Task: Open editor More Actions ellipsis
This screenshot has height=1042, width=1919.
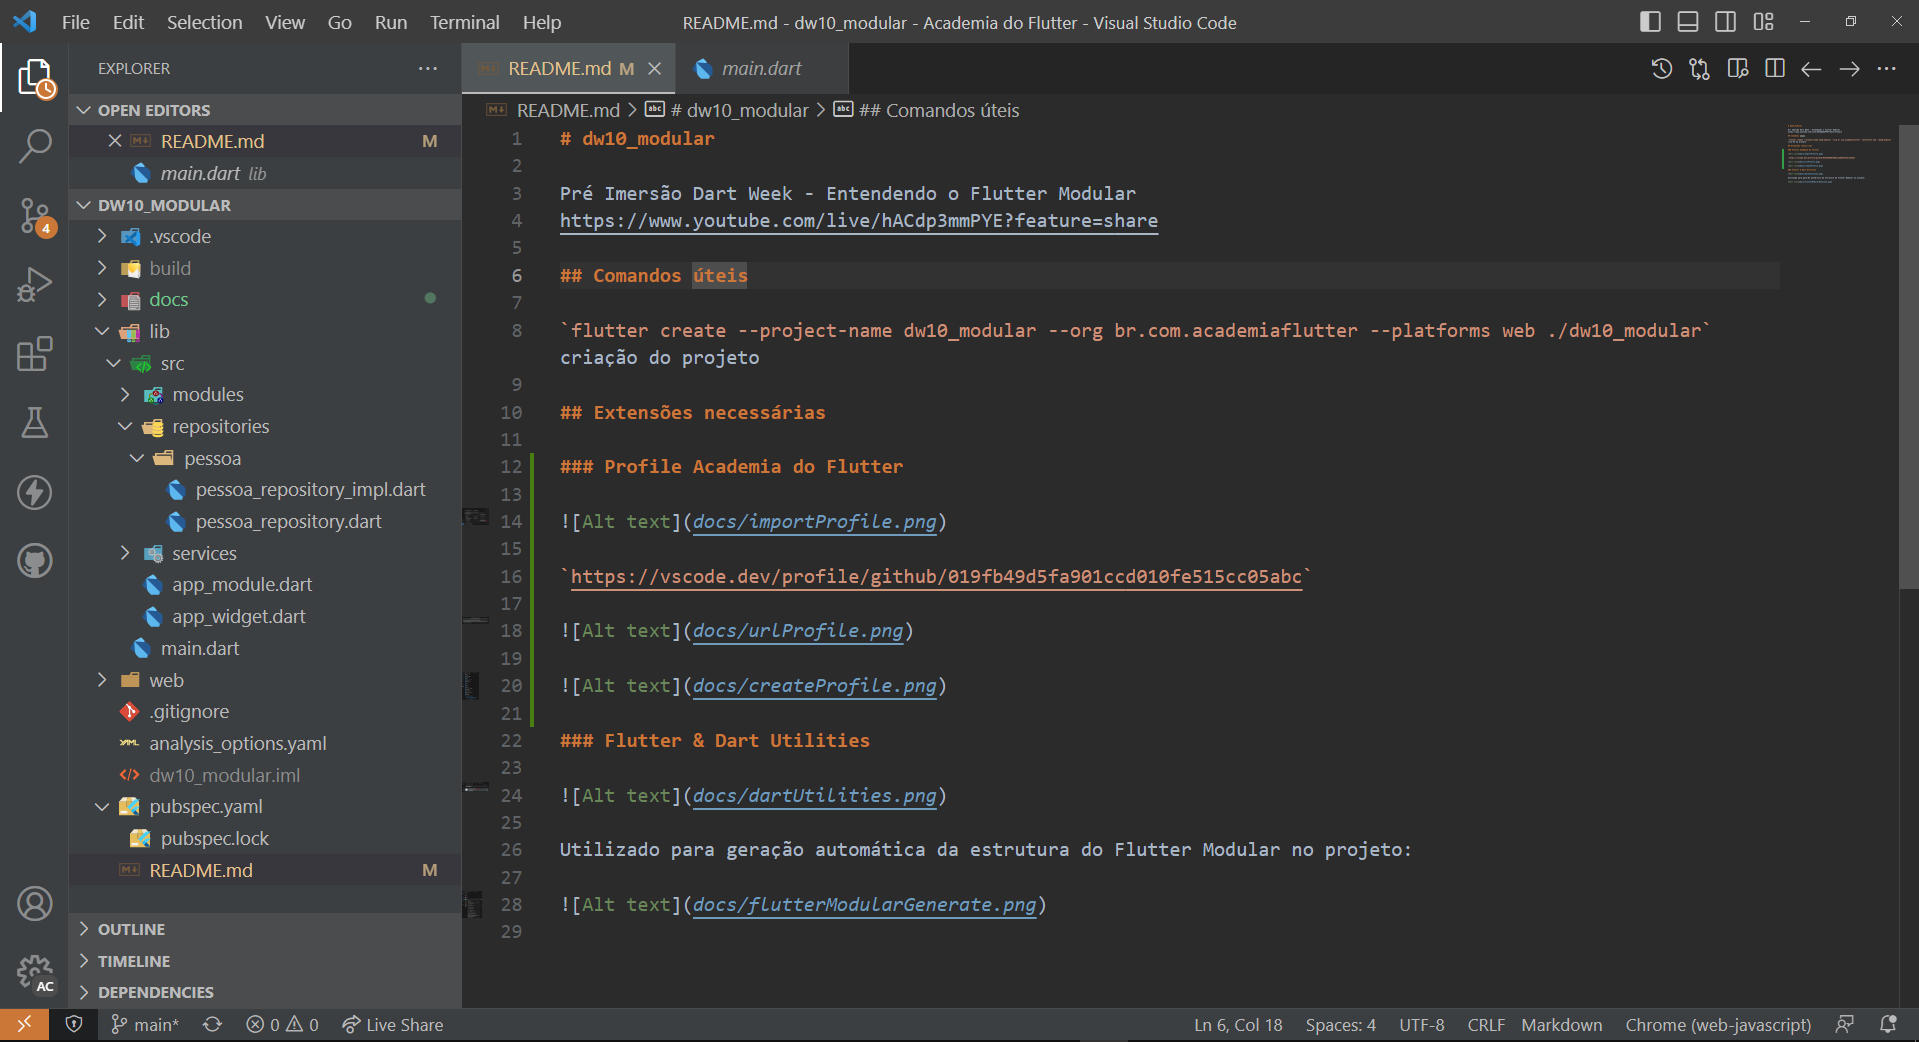Action: click(x=1887, y=68)
